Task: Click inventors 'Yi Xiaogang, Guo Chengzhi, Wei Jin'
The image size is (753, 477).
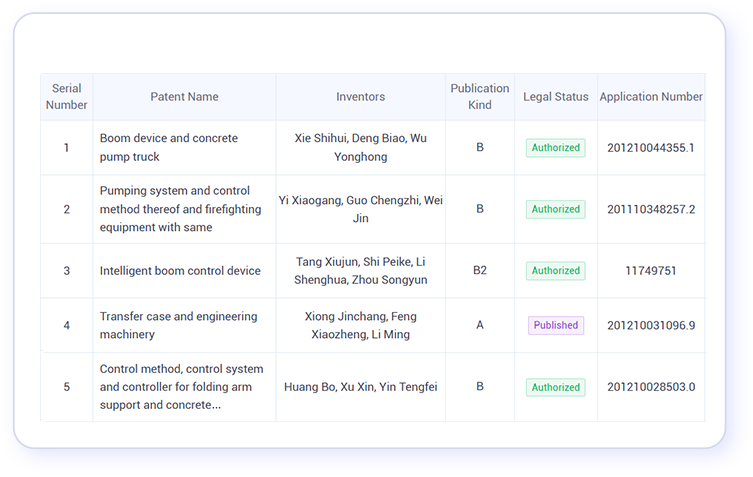Action: [361, 209]
